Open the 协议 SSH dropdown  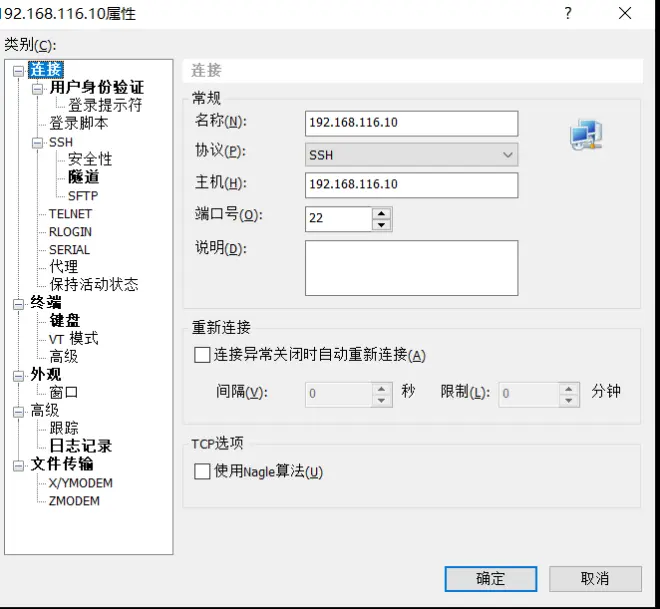click(411, 155)
